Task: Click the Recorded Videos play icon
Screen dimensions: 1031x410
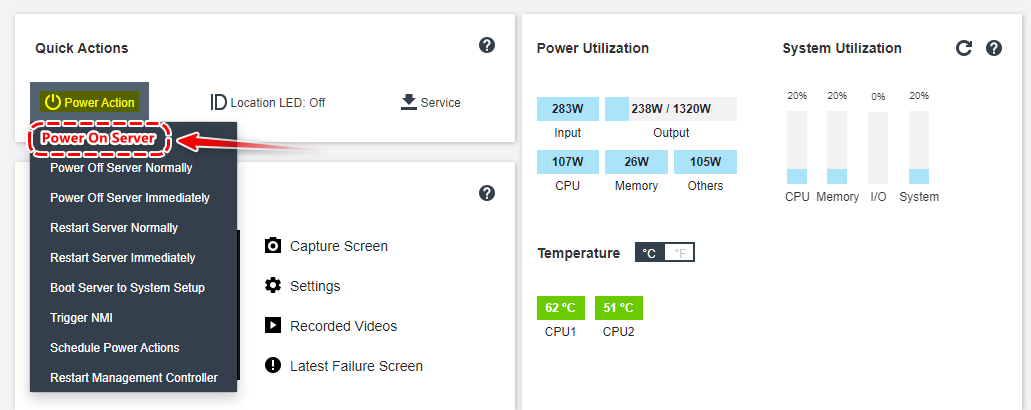Action: 273,326
